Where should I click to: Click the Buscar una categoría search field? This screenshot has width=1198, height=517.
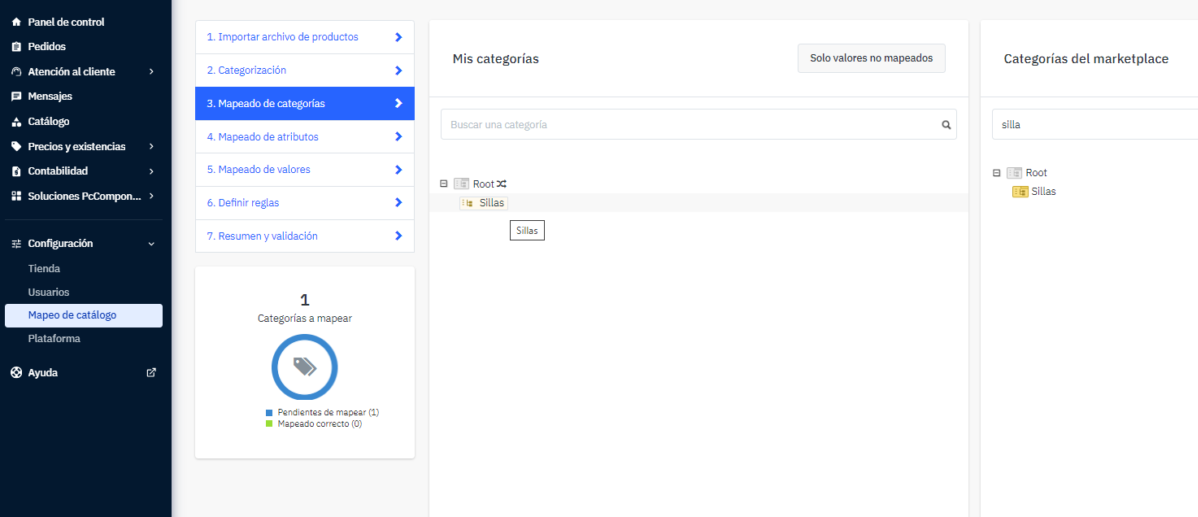click(x=690, y=125)
